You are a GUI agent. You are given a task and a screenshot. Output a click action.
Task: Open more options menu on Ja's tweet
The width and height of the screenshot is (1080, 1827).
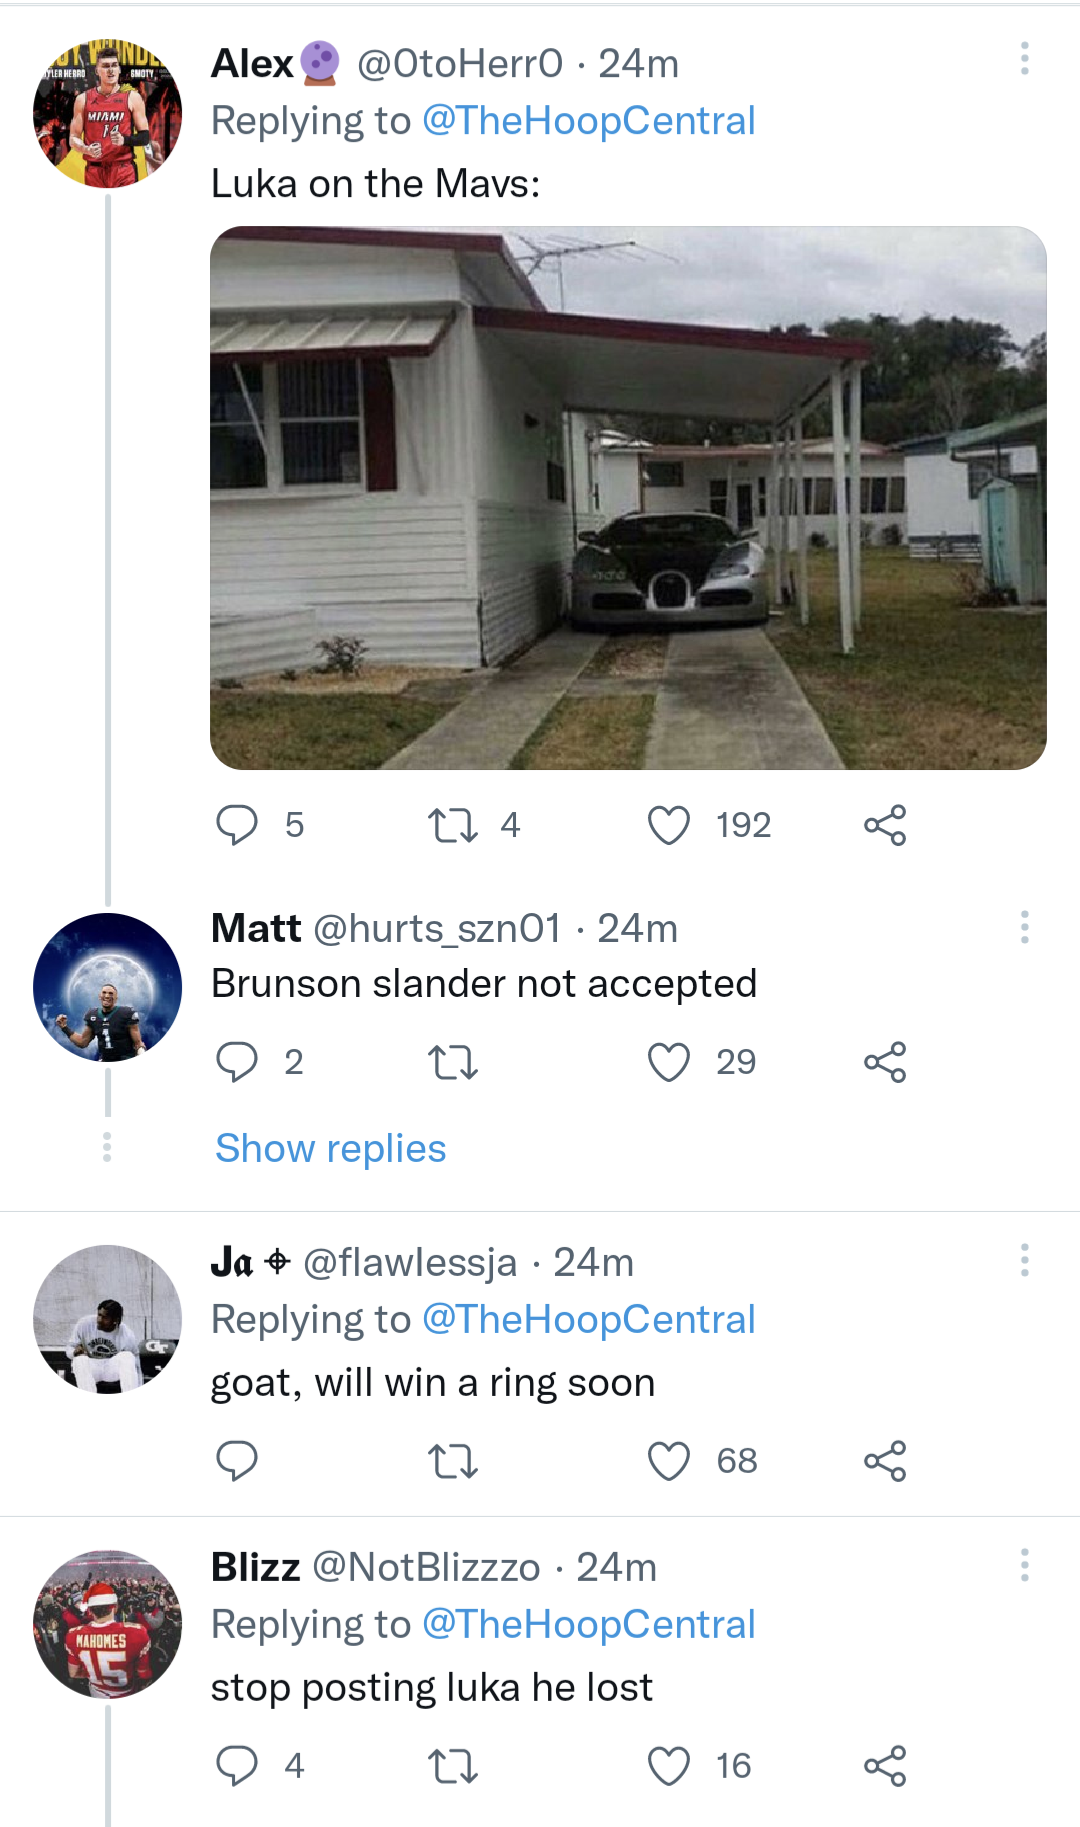1024,1260
